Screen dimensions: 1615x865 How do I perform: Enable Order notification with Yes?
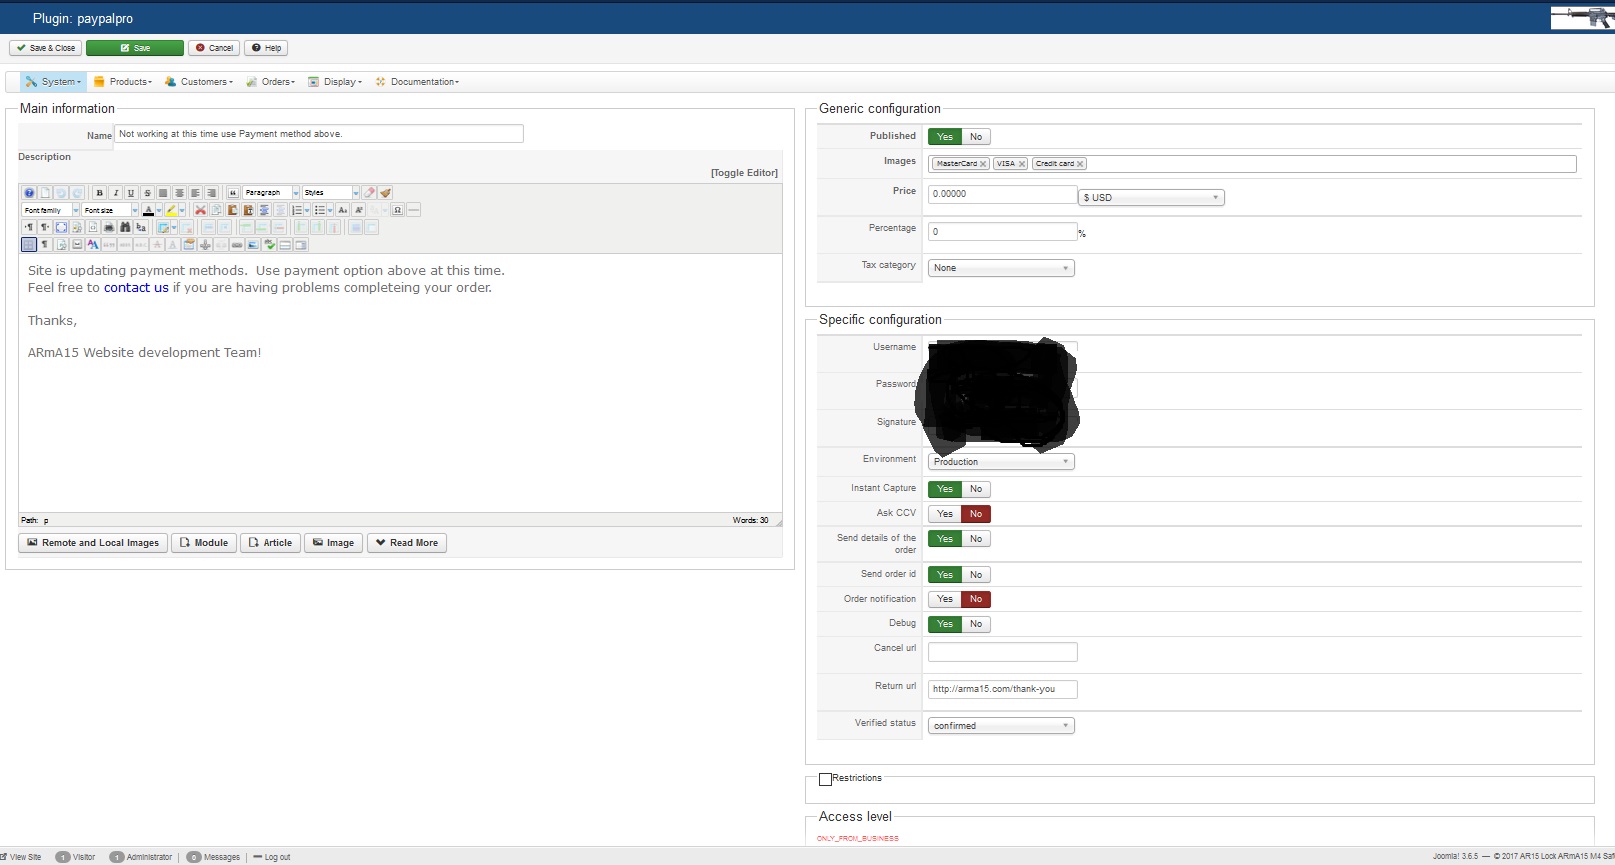(945, 599)
